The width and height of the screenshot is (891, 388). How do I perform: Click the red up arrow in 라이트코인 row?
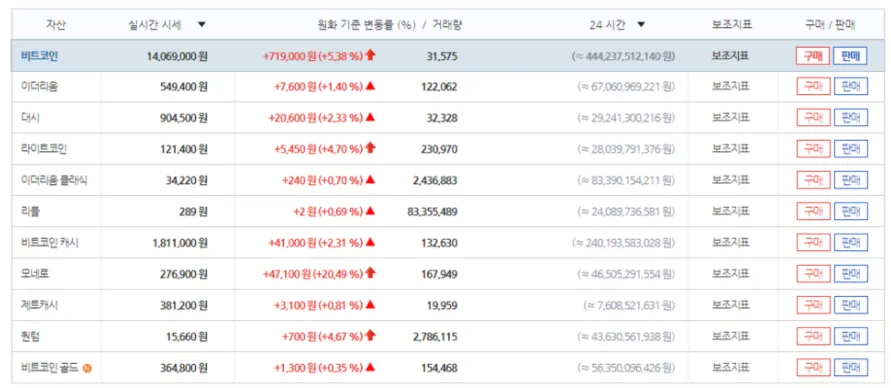point(370,148)
